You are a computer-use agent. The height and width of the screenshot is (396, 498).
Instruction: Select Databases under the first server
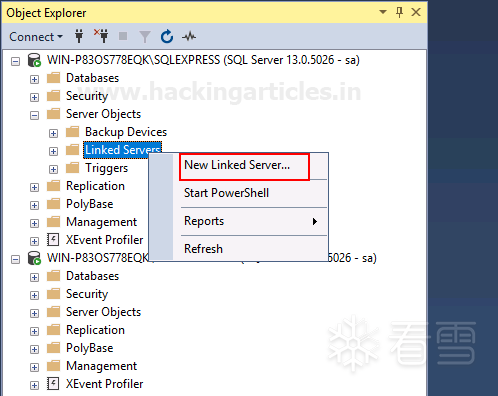(x=92, y=78)
